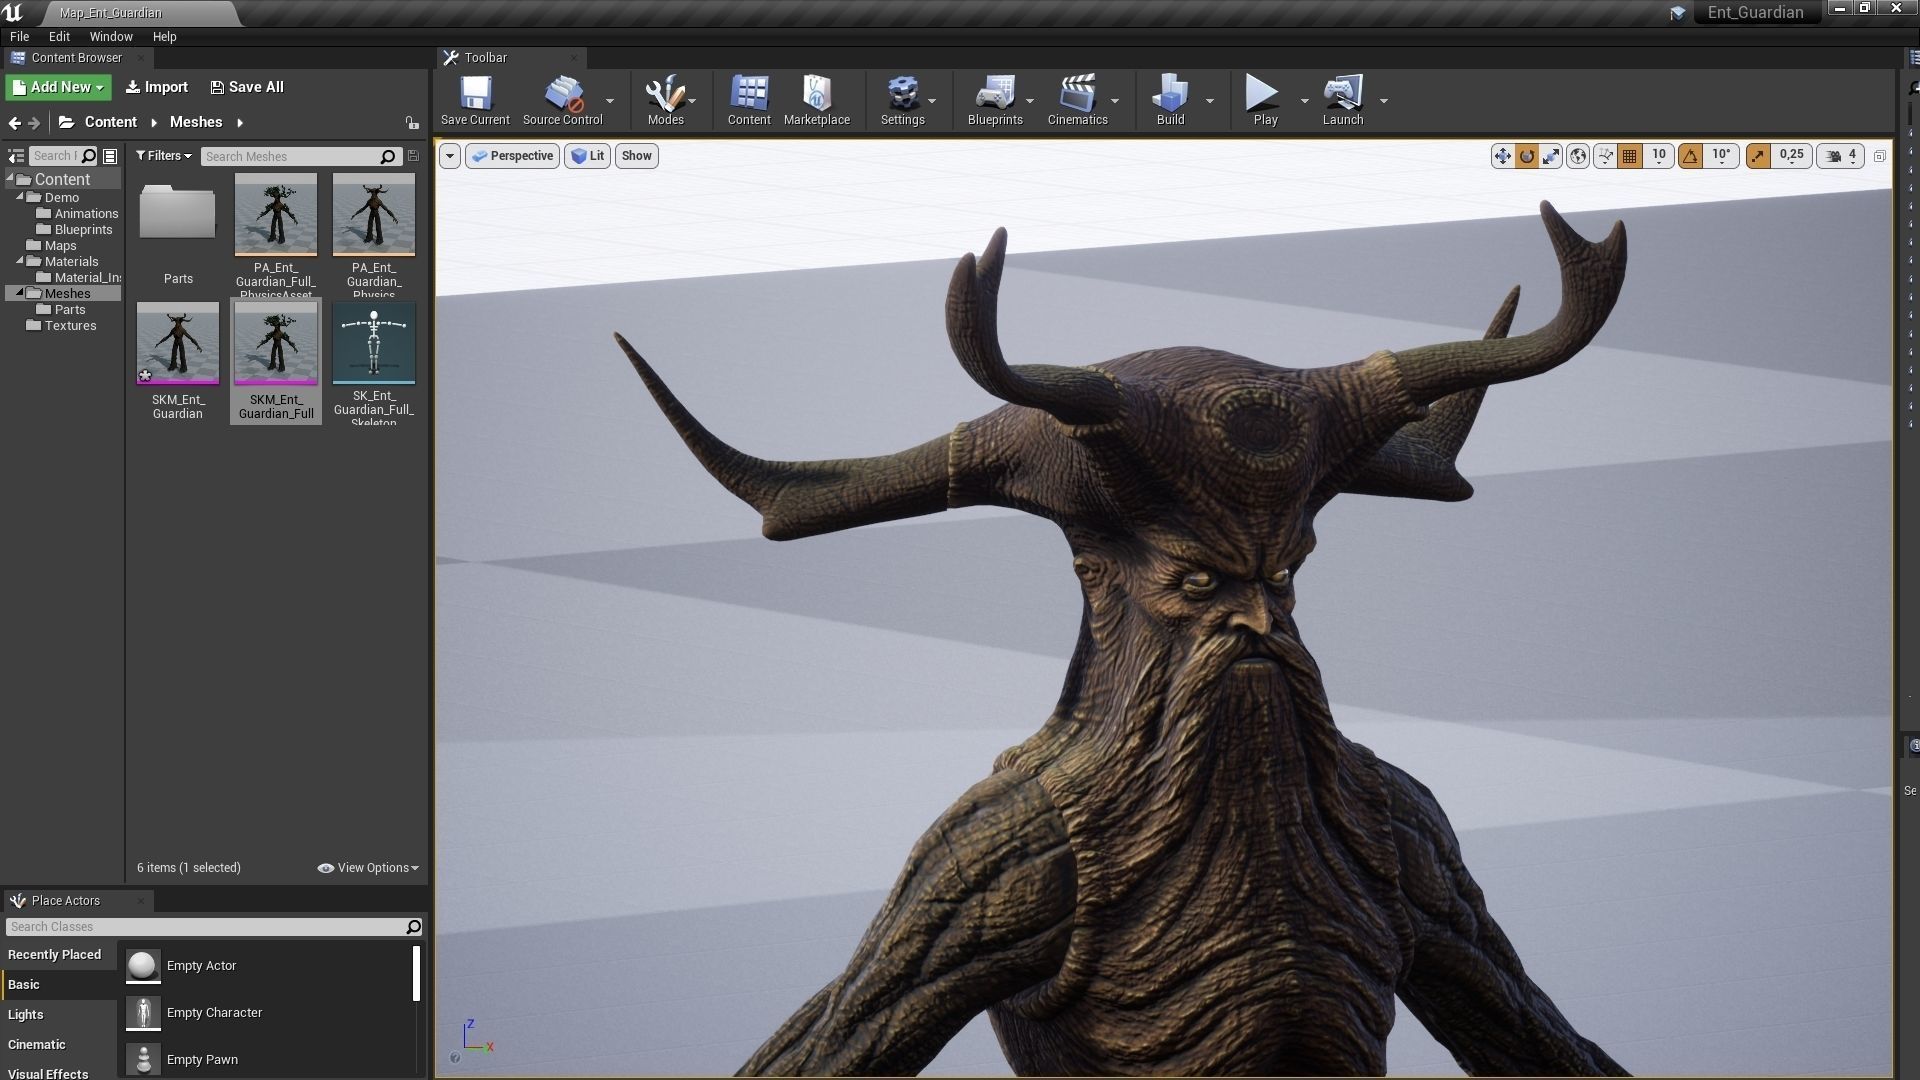Click the Save All button
1920x1080 pixels.
tap(246, 87)
